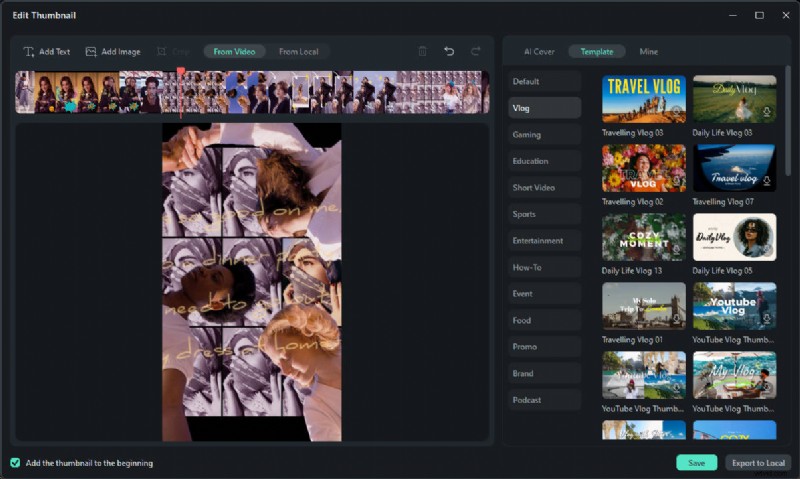This screenshot has height=479, width=800.
Task: Click the Save button
Action: pos(696,463)
